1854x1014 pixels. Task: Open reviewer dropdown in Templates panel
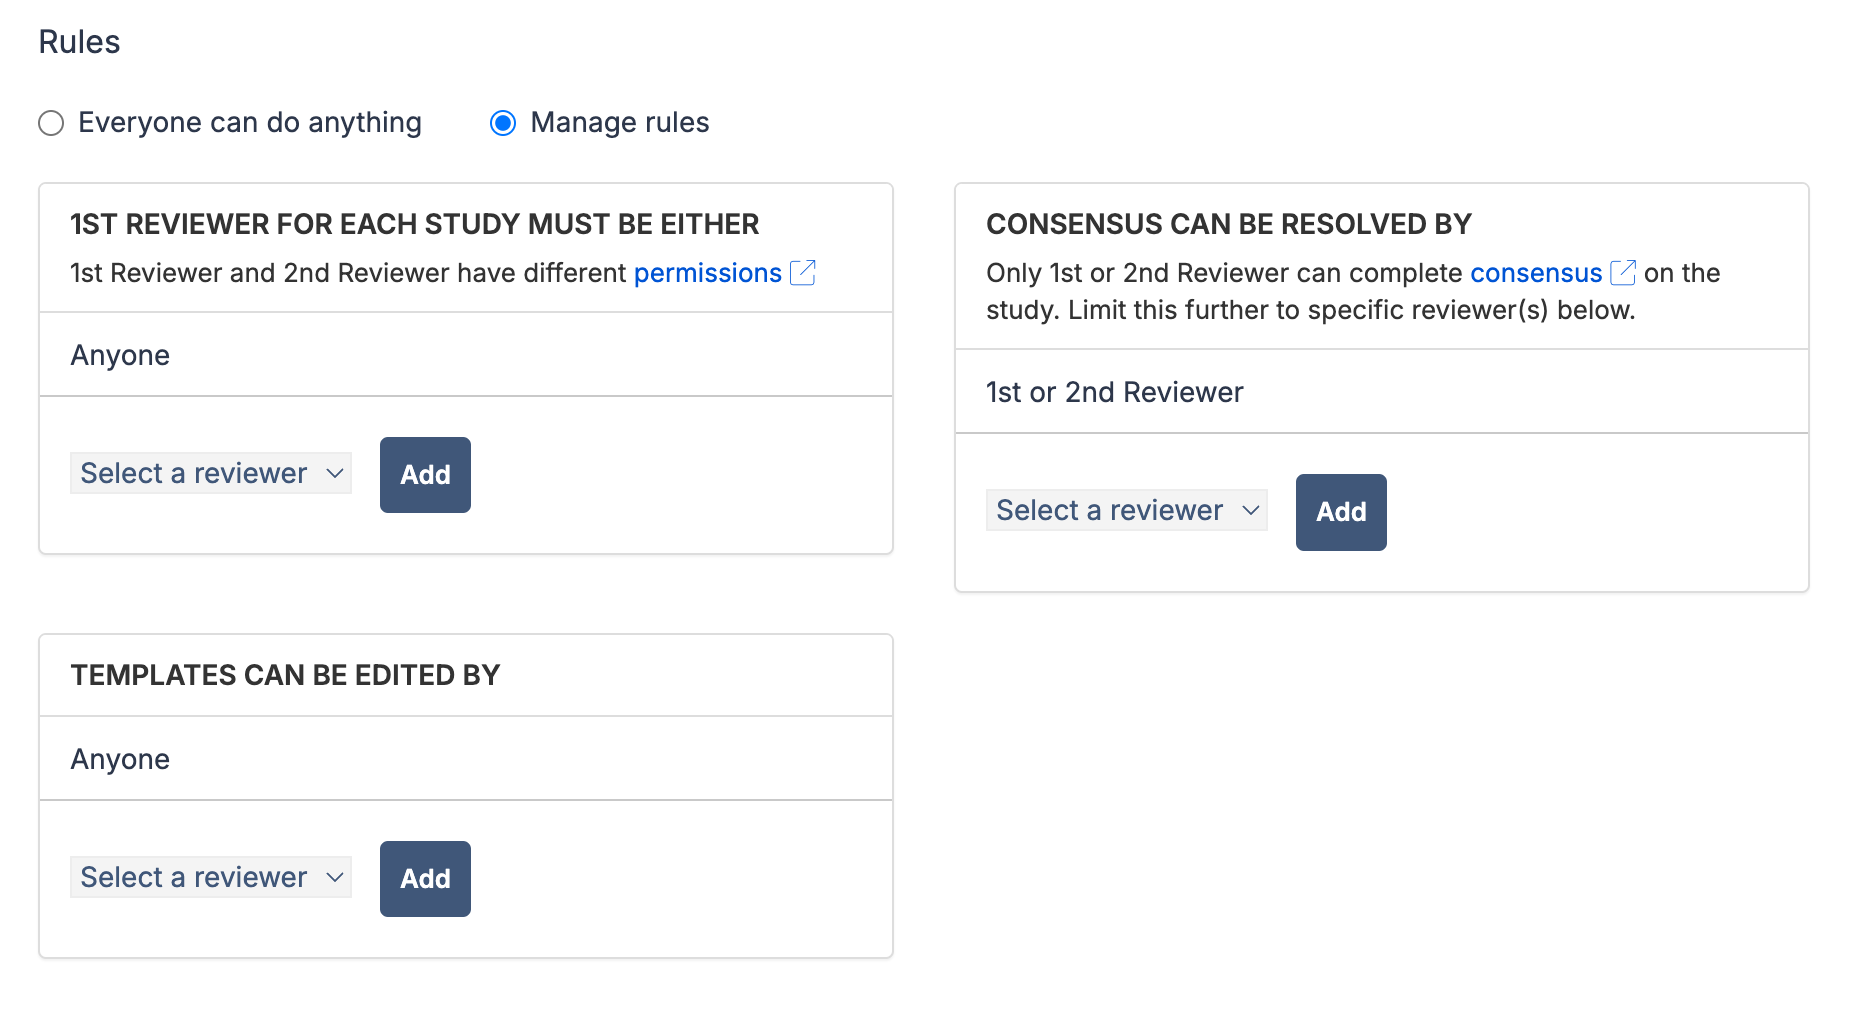[211, 877]
